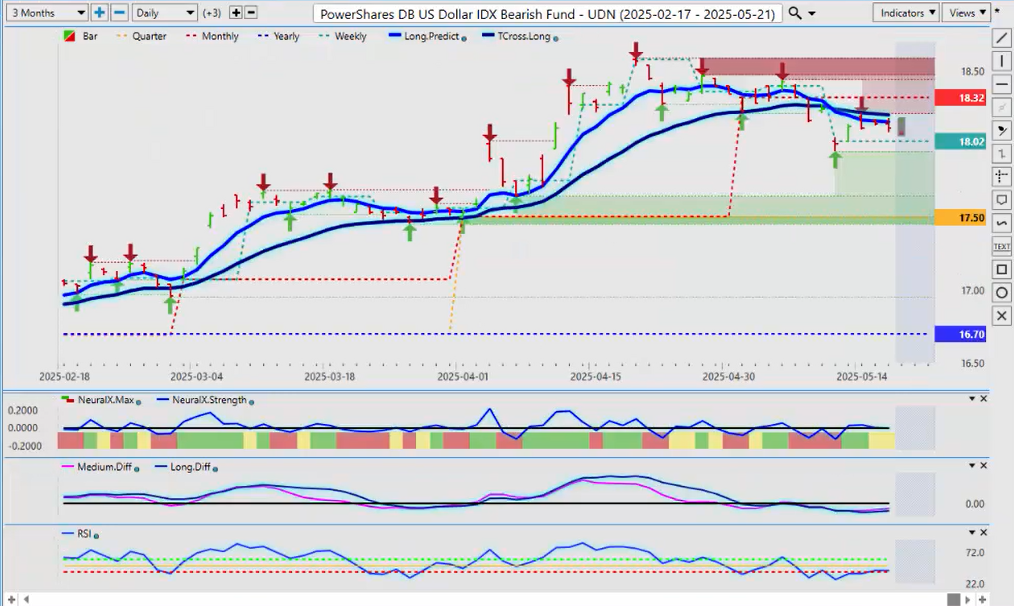Select the freehand curve tool
Screen dimensions: 1014x606
click(1001, 223)
